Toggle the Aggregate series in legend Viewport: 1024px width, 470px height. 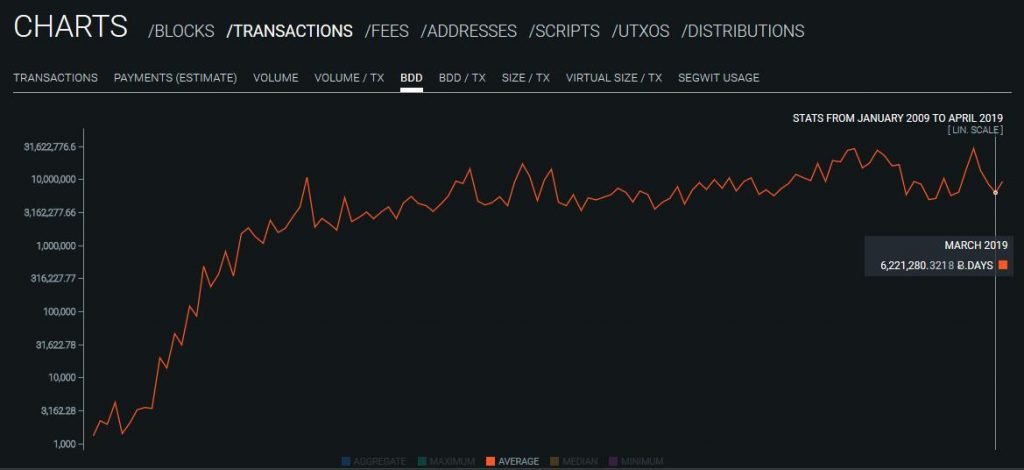pyautogui.click(x=373, y=461)
